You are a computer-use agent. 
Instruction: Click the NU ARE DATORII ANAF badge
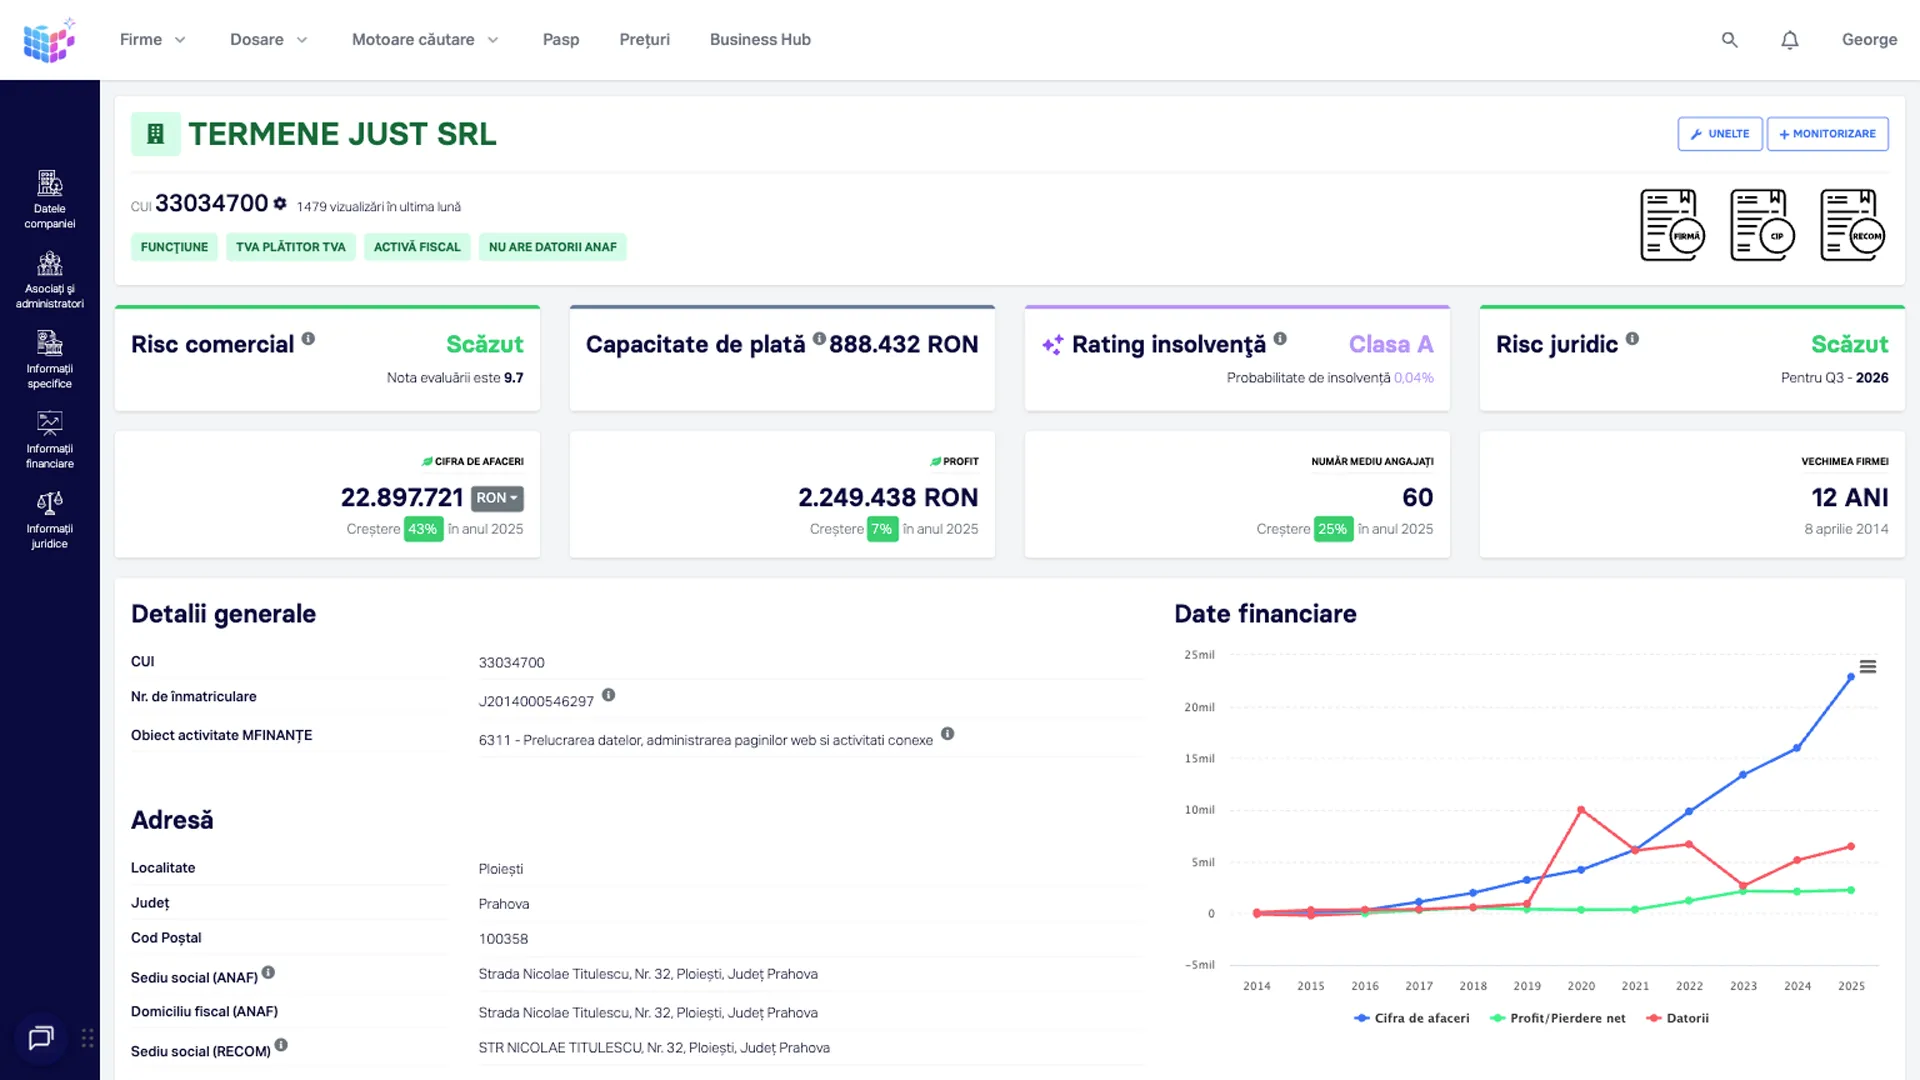pyautogui.click(x=553, y=247)
